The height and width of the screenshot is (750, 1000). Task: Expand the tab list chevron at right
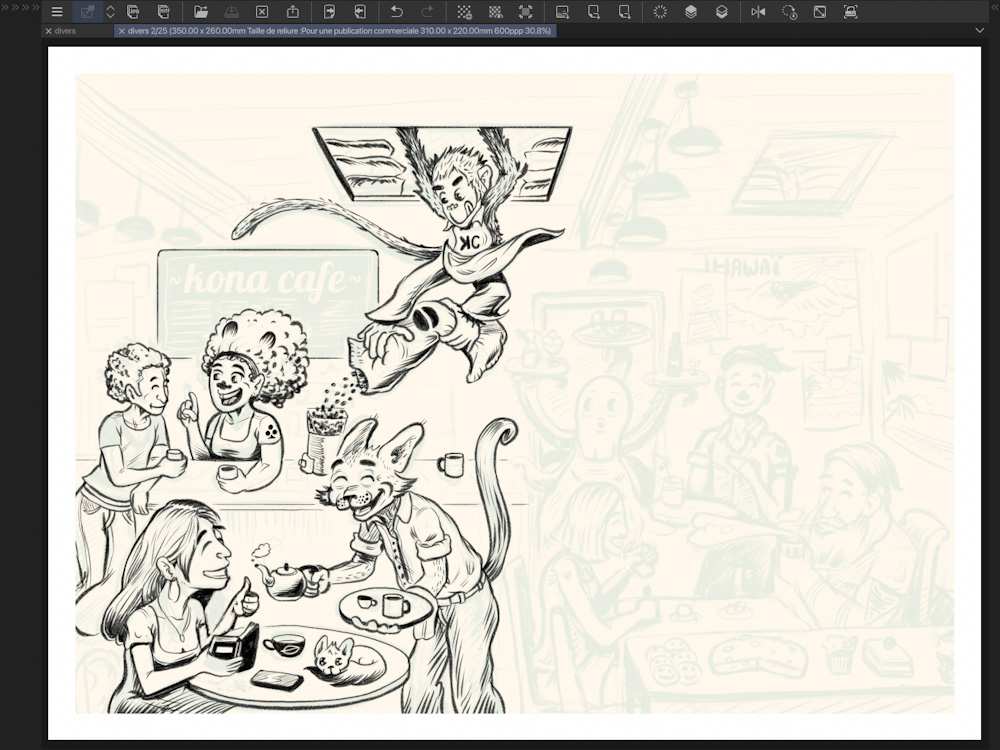click(979, 31)
